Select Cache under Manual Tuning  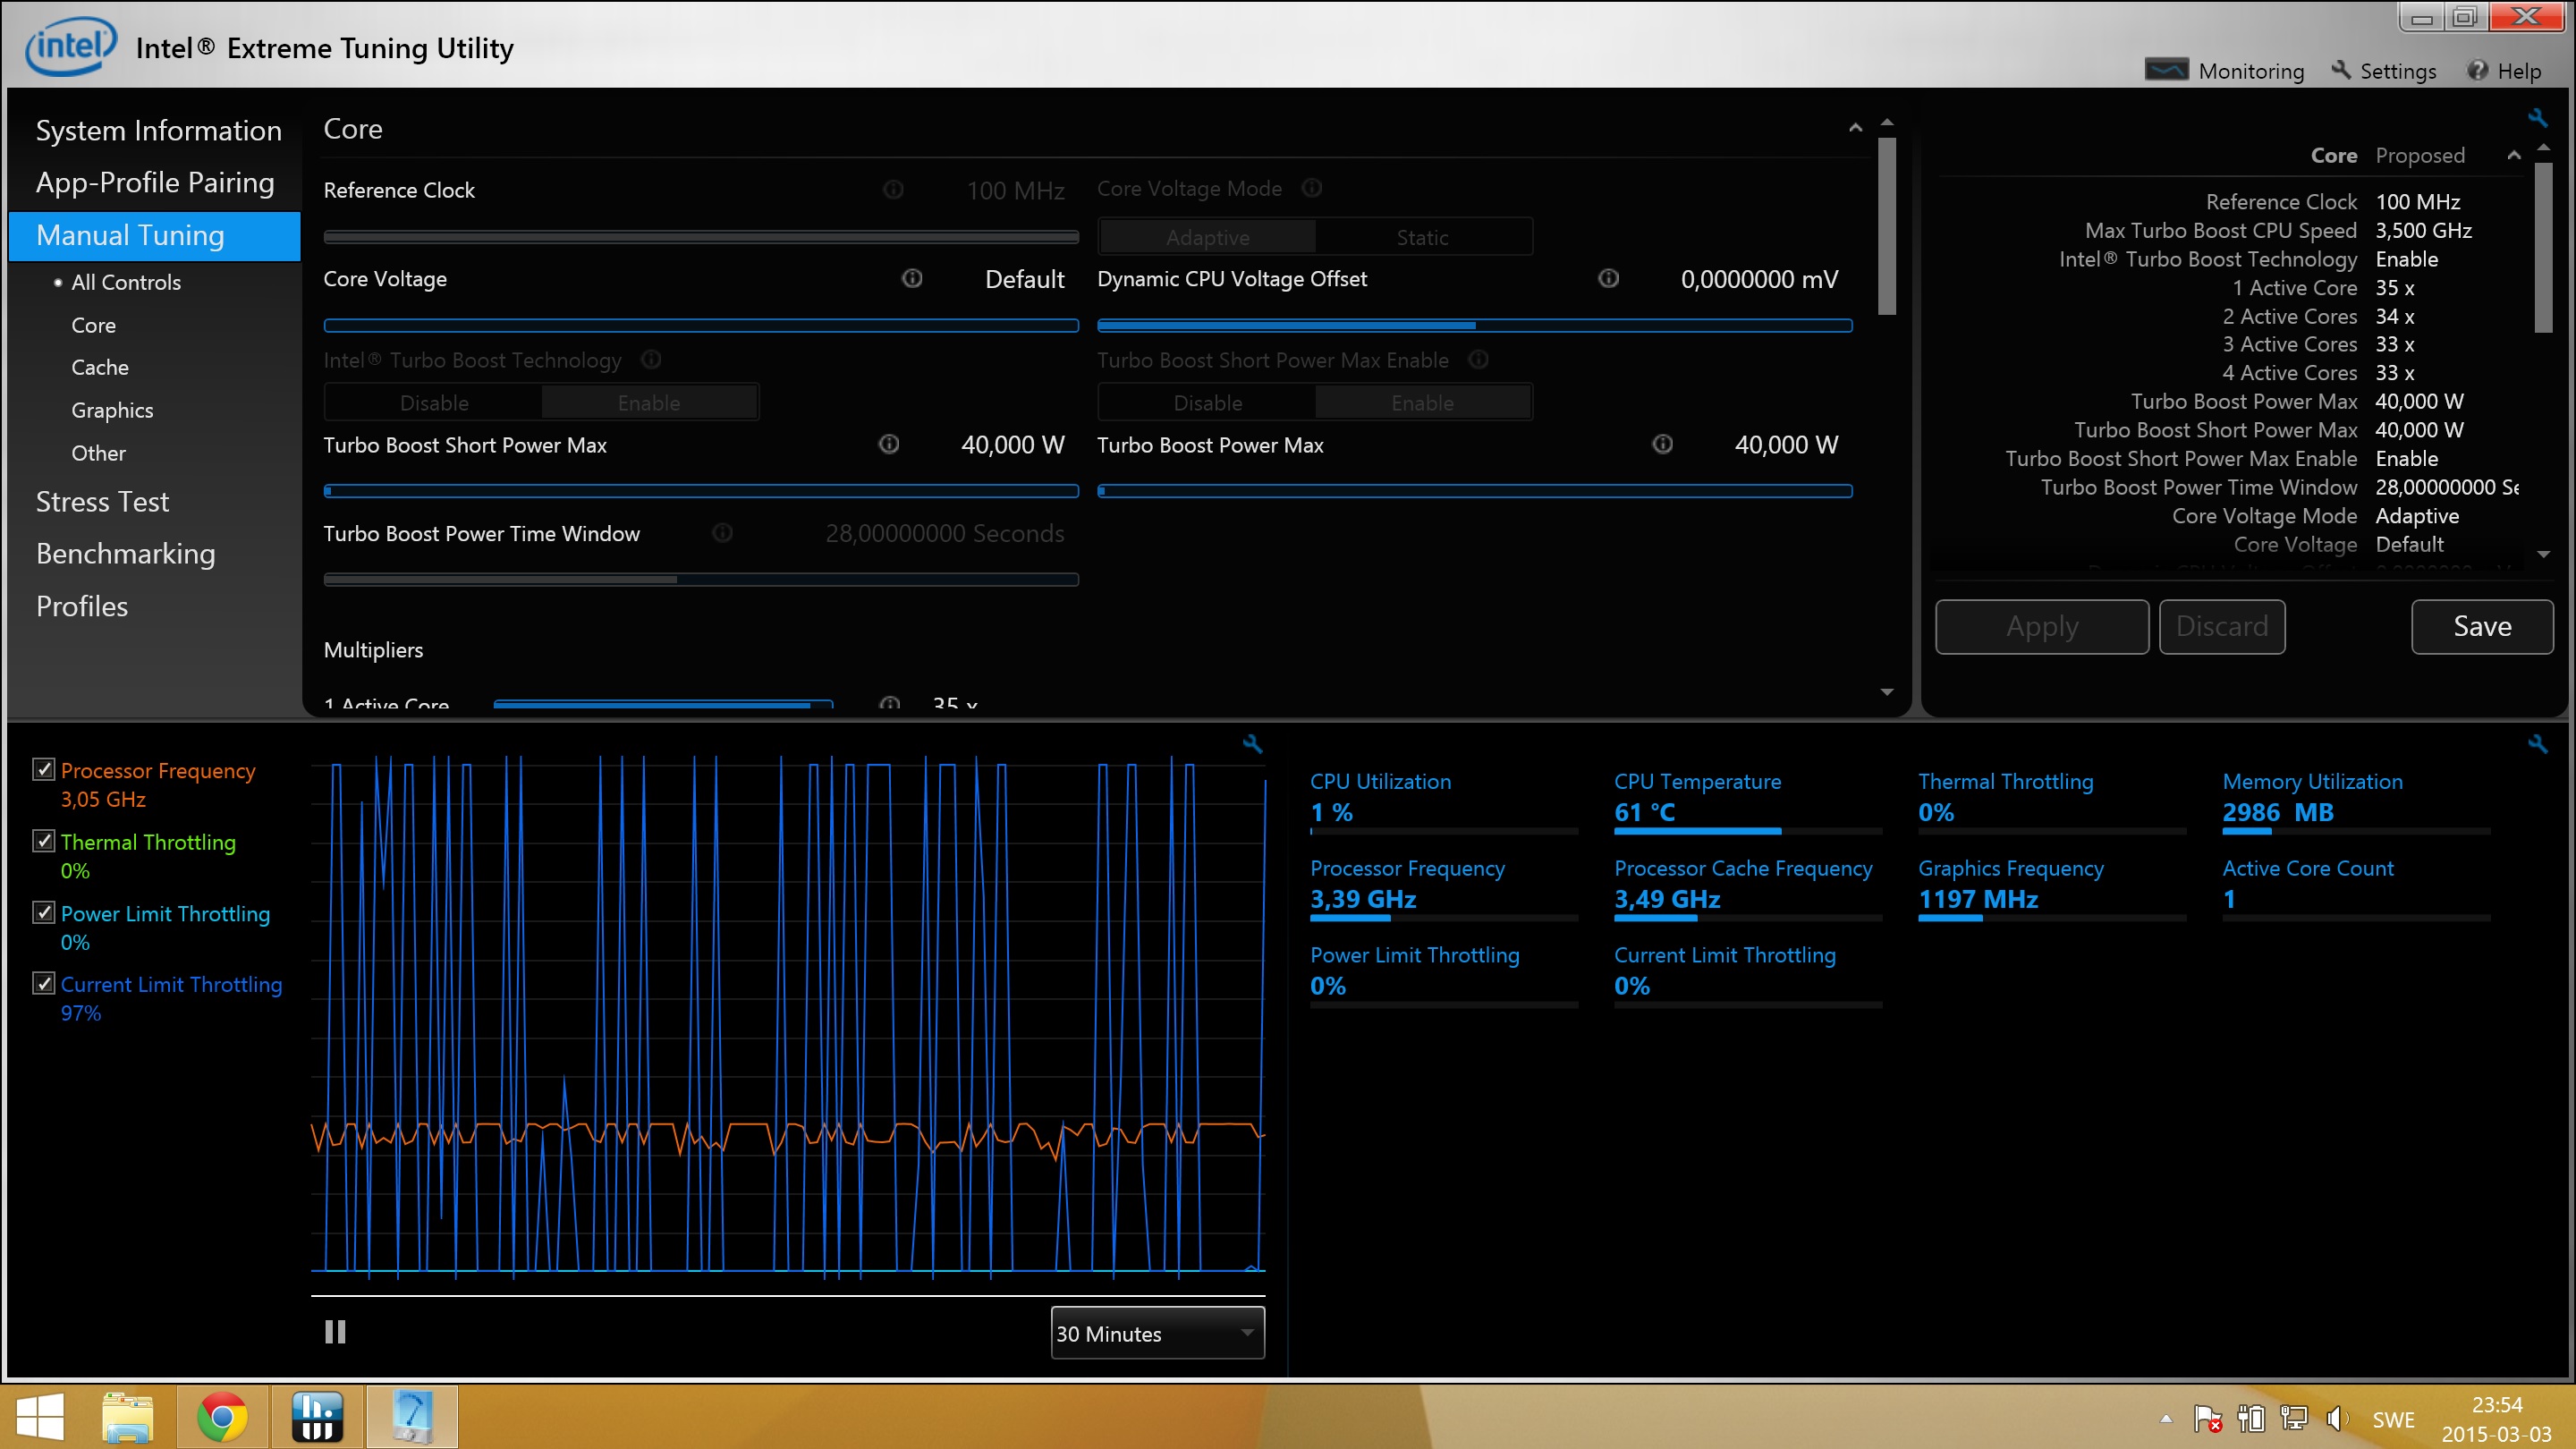tap(100, 367)
